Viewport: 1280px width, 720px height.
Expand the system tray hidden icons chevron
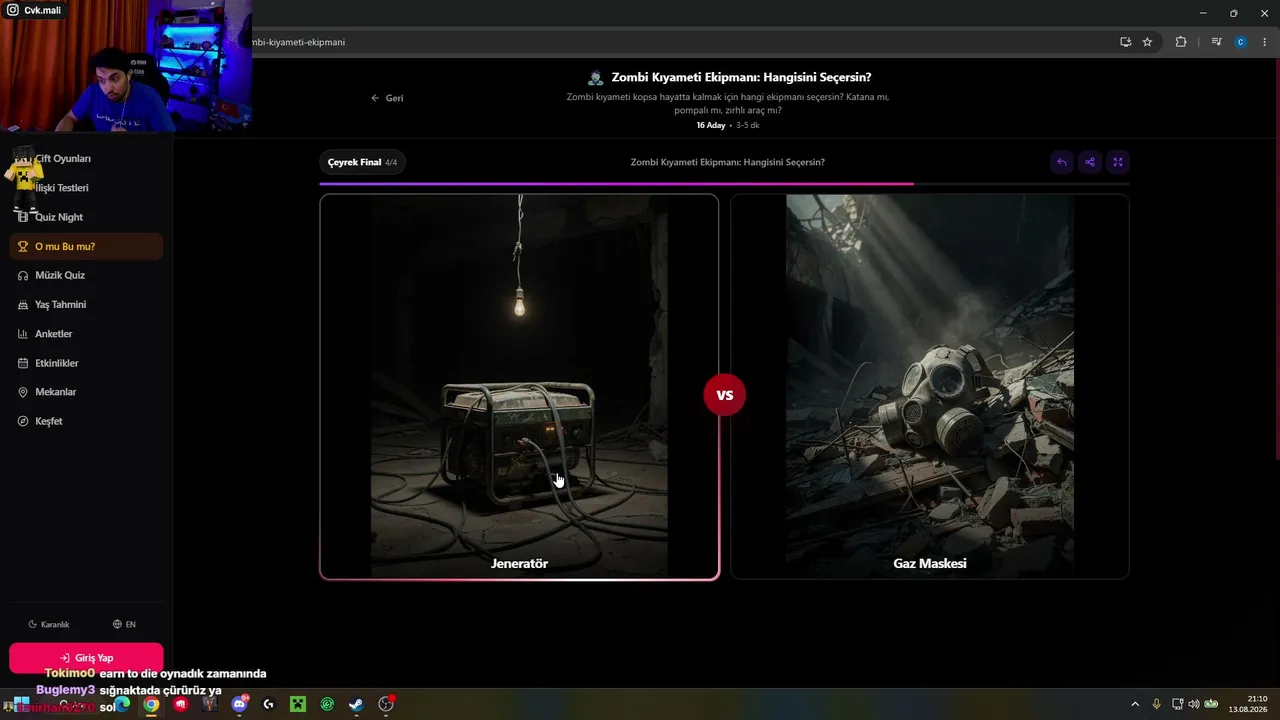click(x=1135, y=704)
